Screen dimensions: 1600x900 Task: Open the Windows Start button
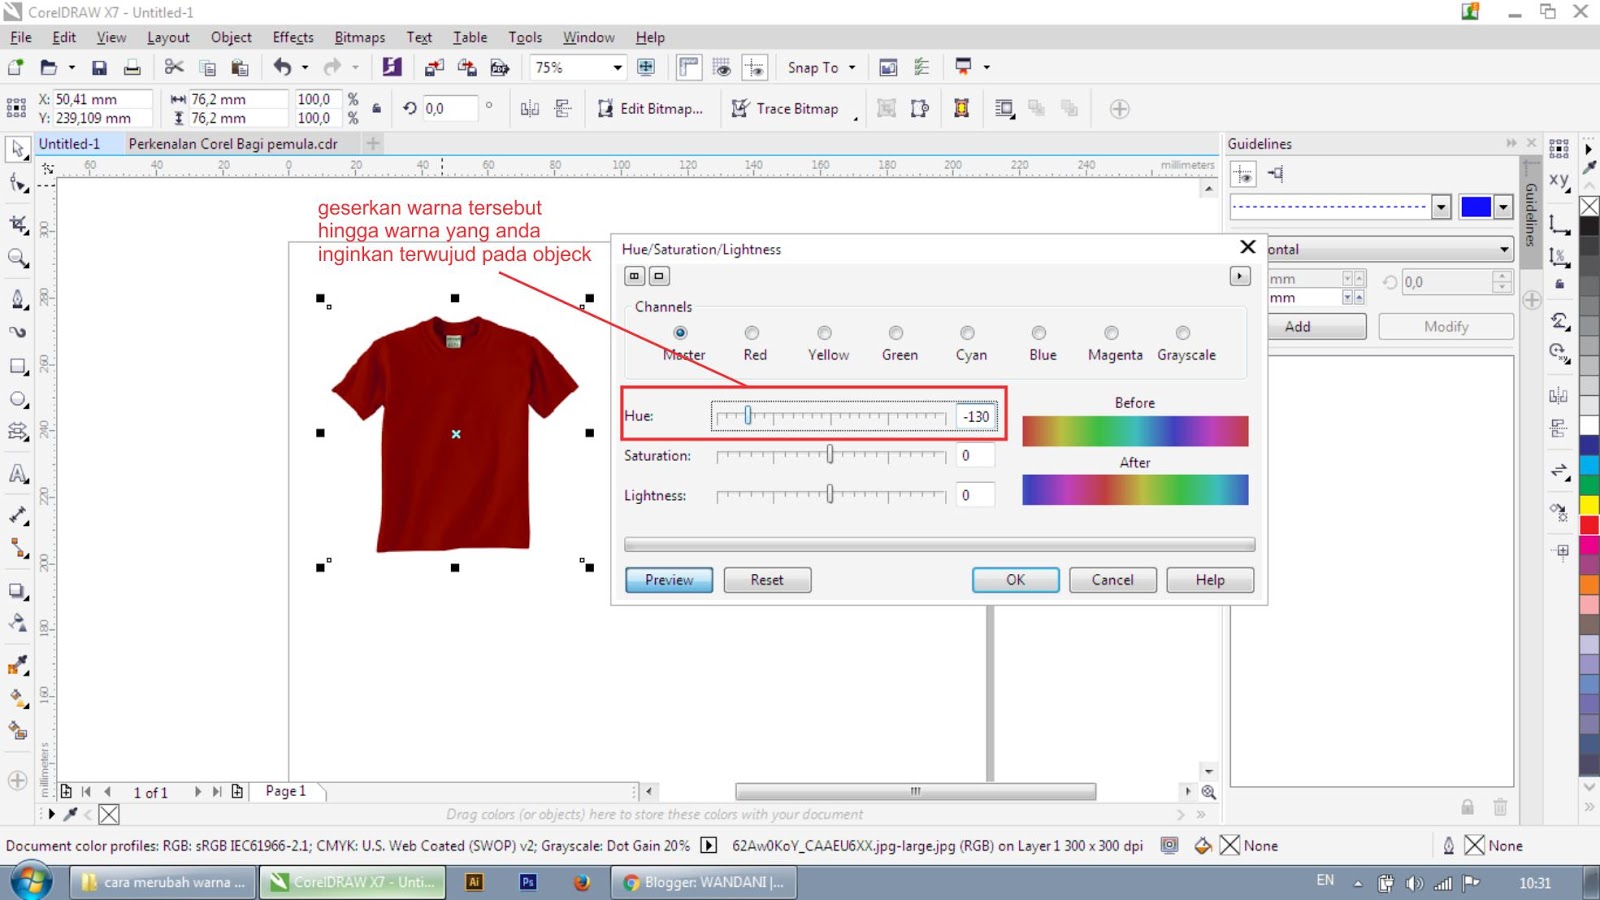[32, 882]
